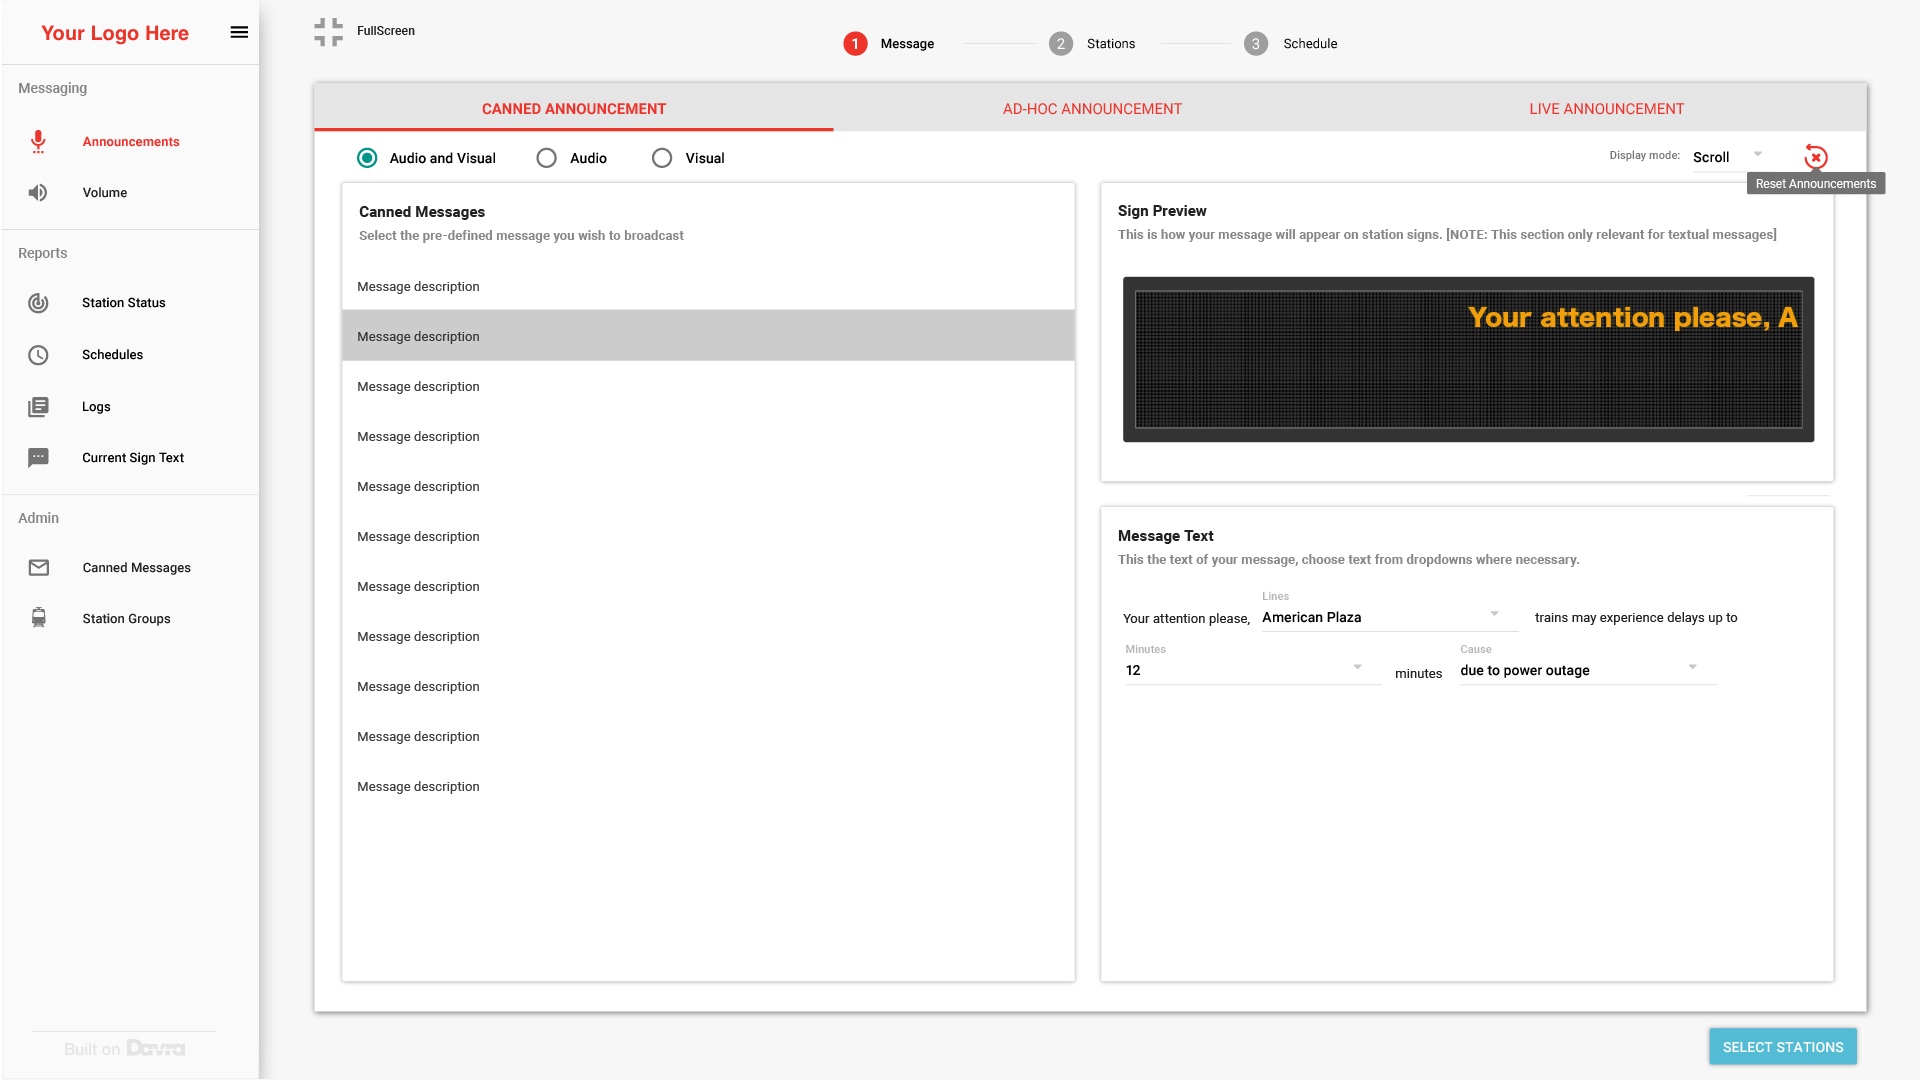
Task: Click the FullScreen label
Action: pyautogui.click(x=386, y=31)
